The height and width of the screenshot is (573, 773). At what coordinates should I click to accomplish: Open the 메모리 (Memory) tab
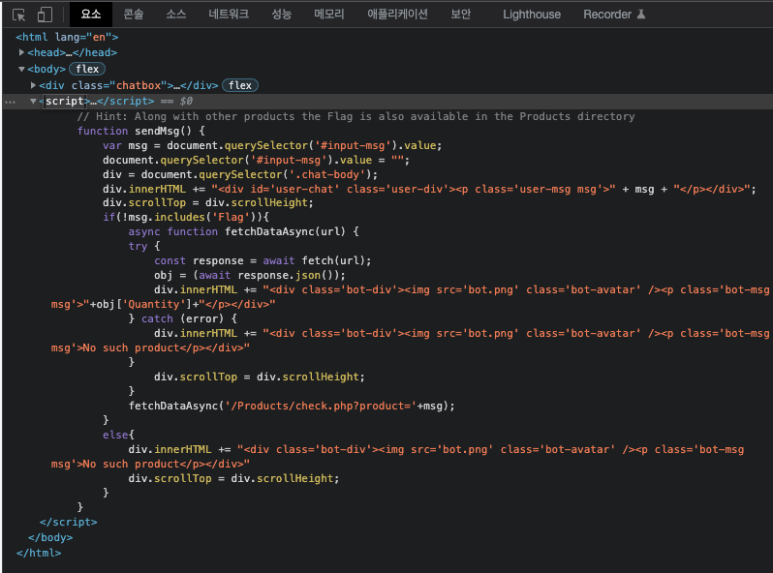coord(329,14)
